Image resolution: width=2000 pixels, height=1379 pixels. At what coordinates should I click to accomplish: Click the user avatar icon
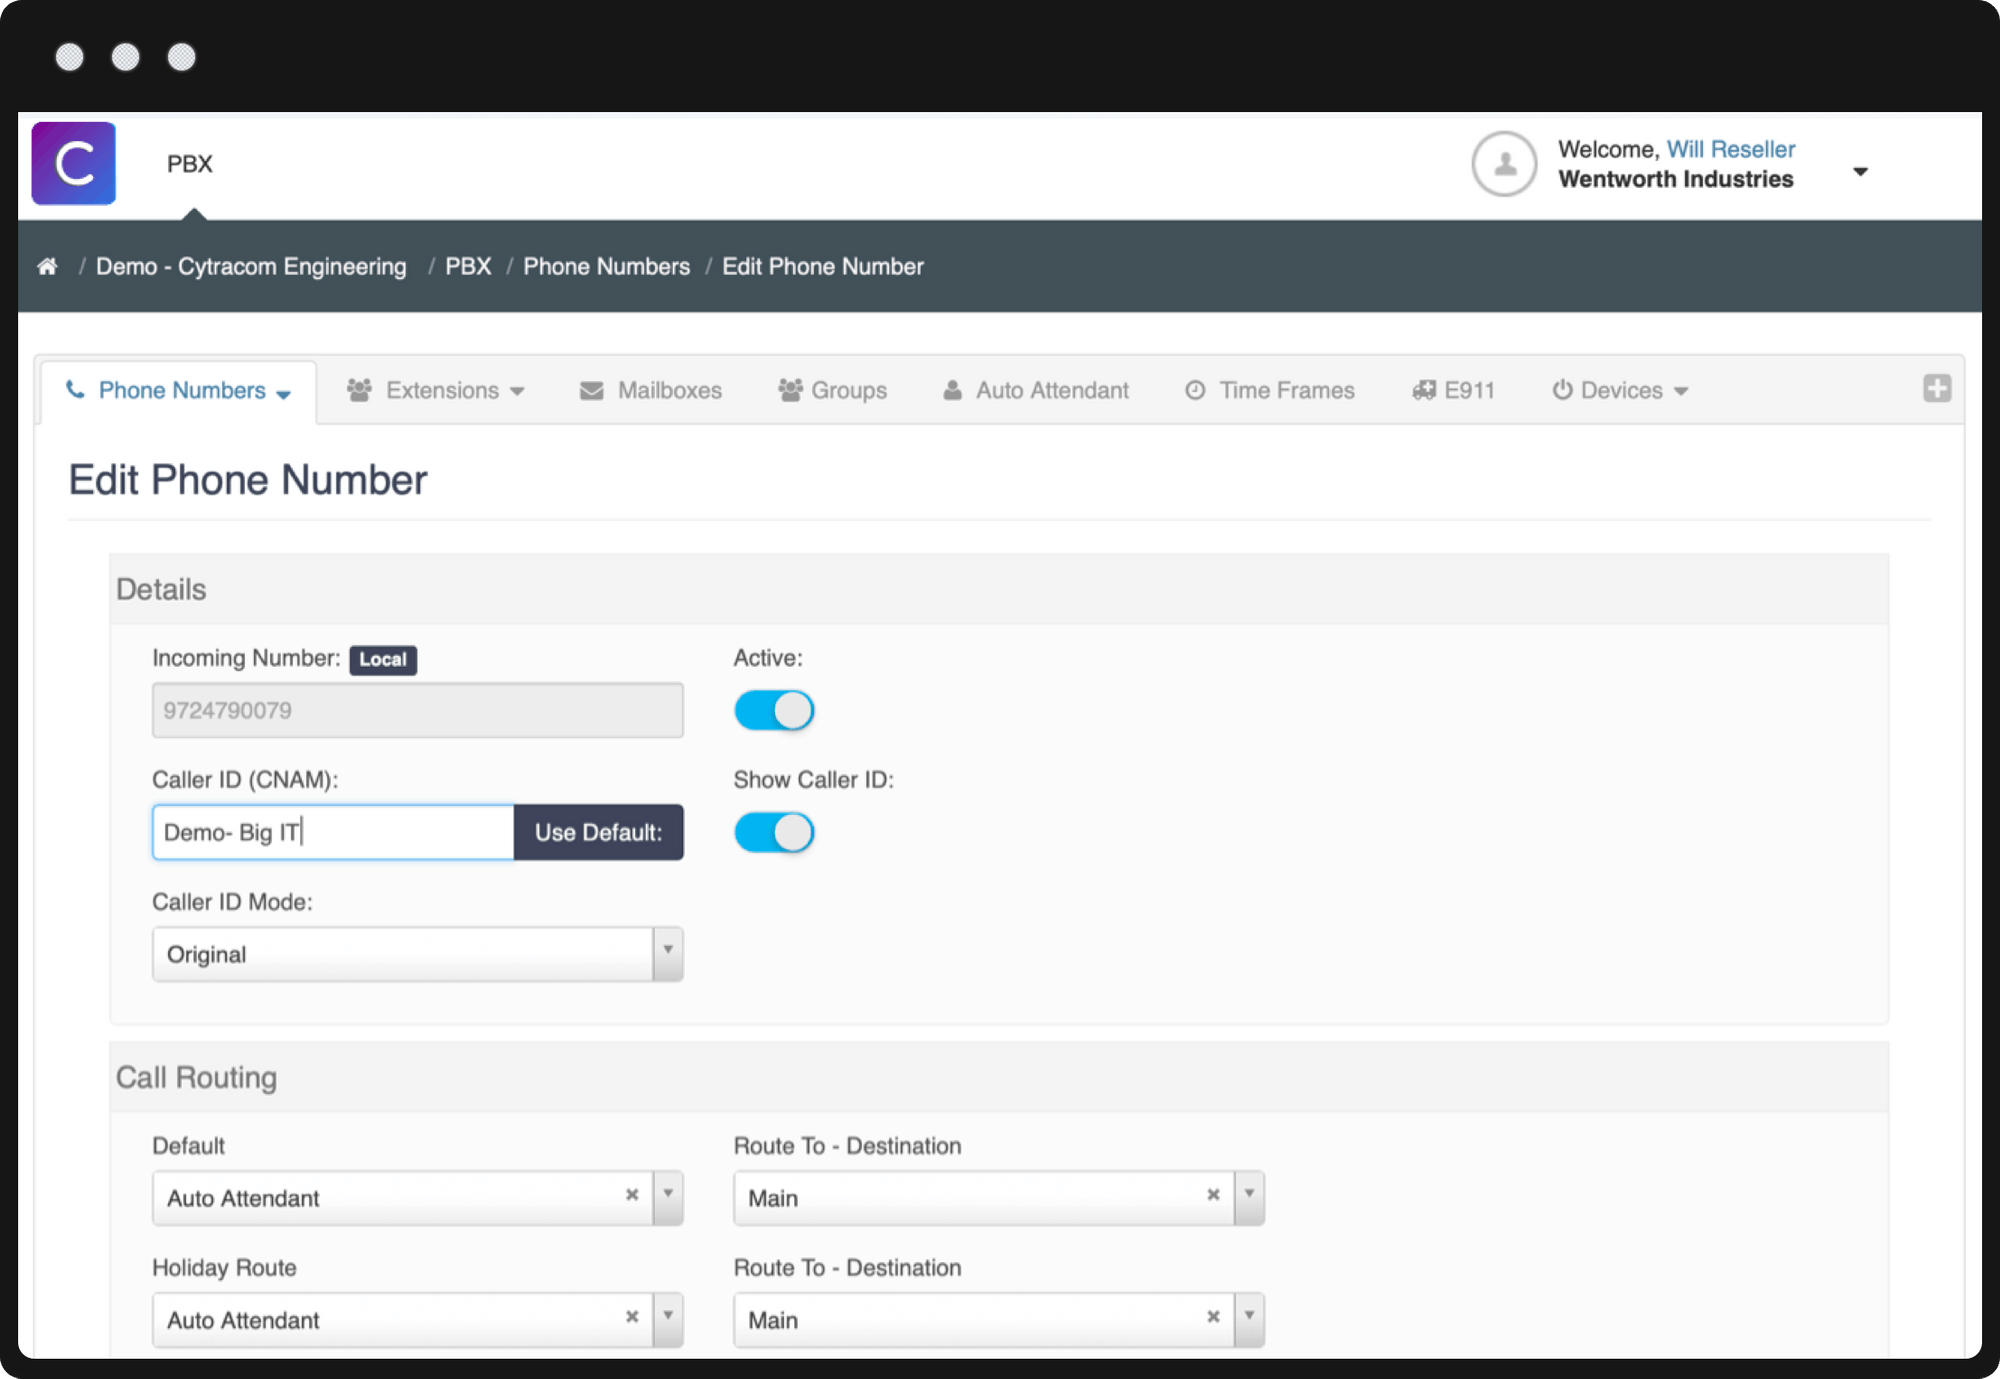(1503, 164)
